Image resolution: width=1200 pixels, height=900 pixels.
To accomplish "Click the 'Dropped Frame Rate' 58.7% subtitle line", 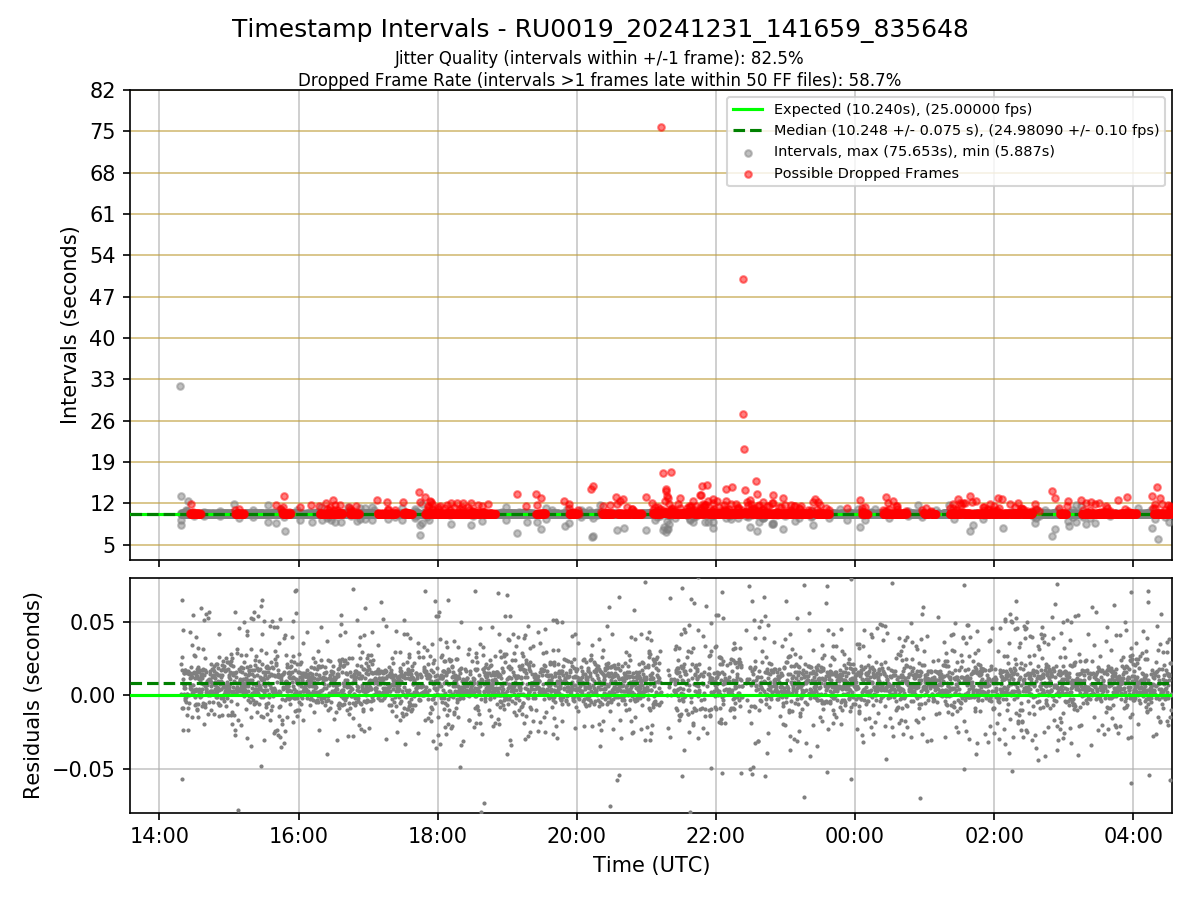I will [x=599, y=79].
